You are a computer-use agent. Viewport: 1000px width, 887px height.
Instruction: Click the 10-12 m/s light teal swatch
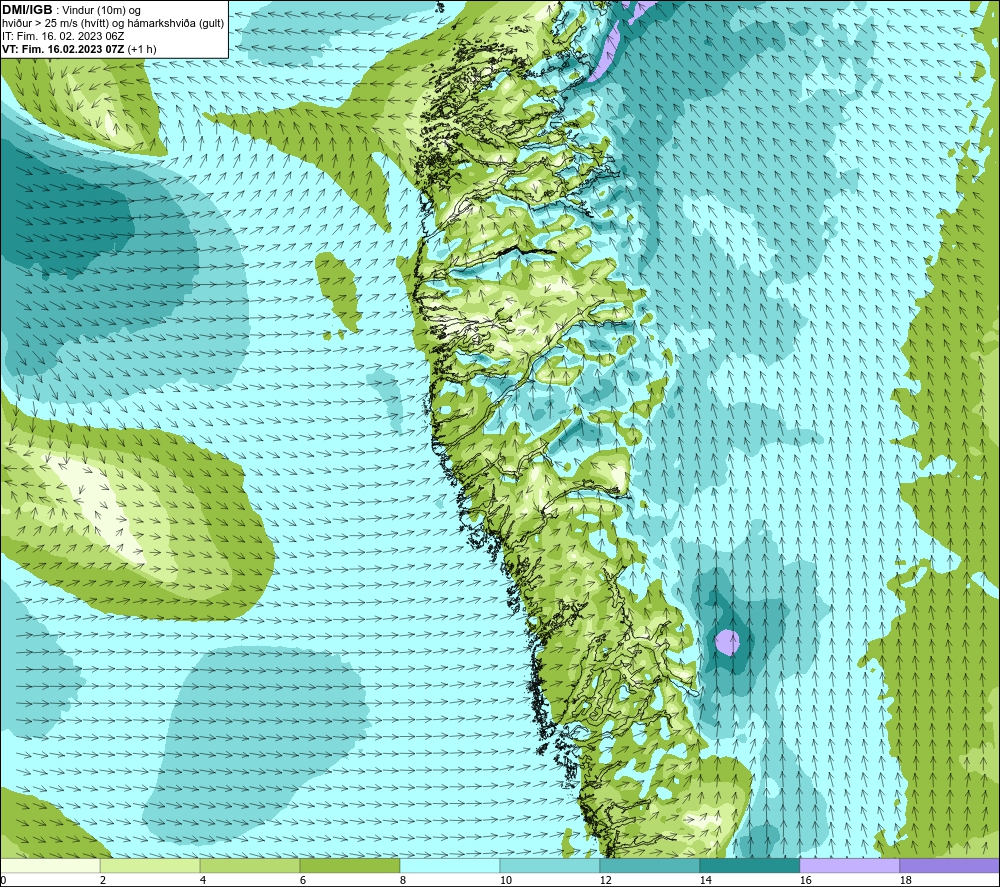[x=549, y=865]
